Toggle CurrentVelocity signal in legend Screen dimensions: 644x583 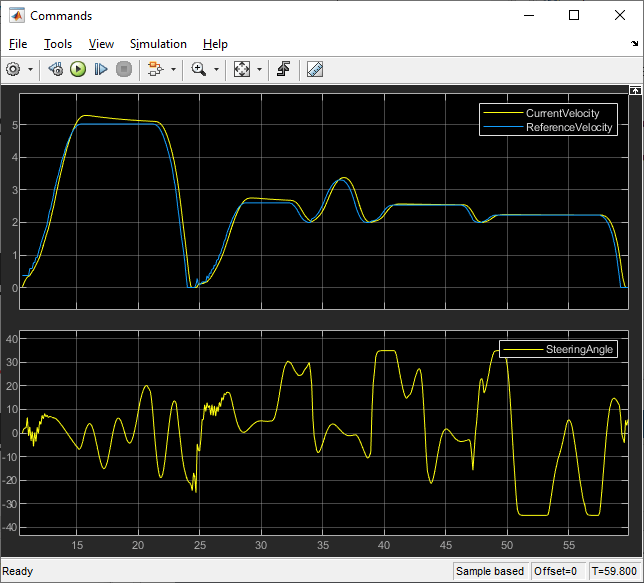[562, 113]
